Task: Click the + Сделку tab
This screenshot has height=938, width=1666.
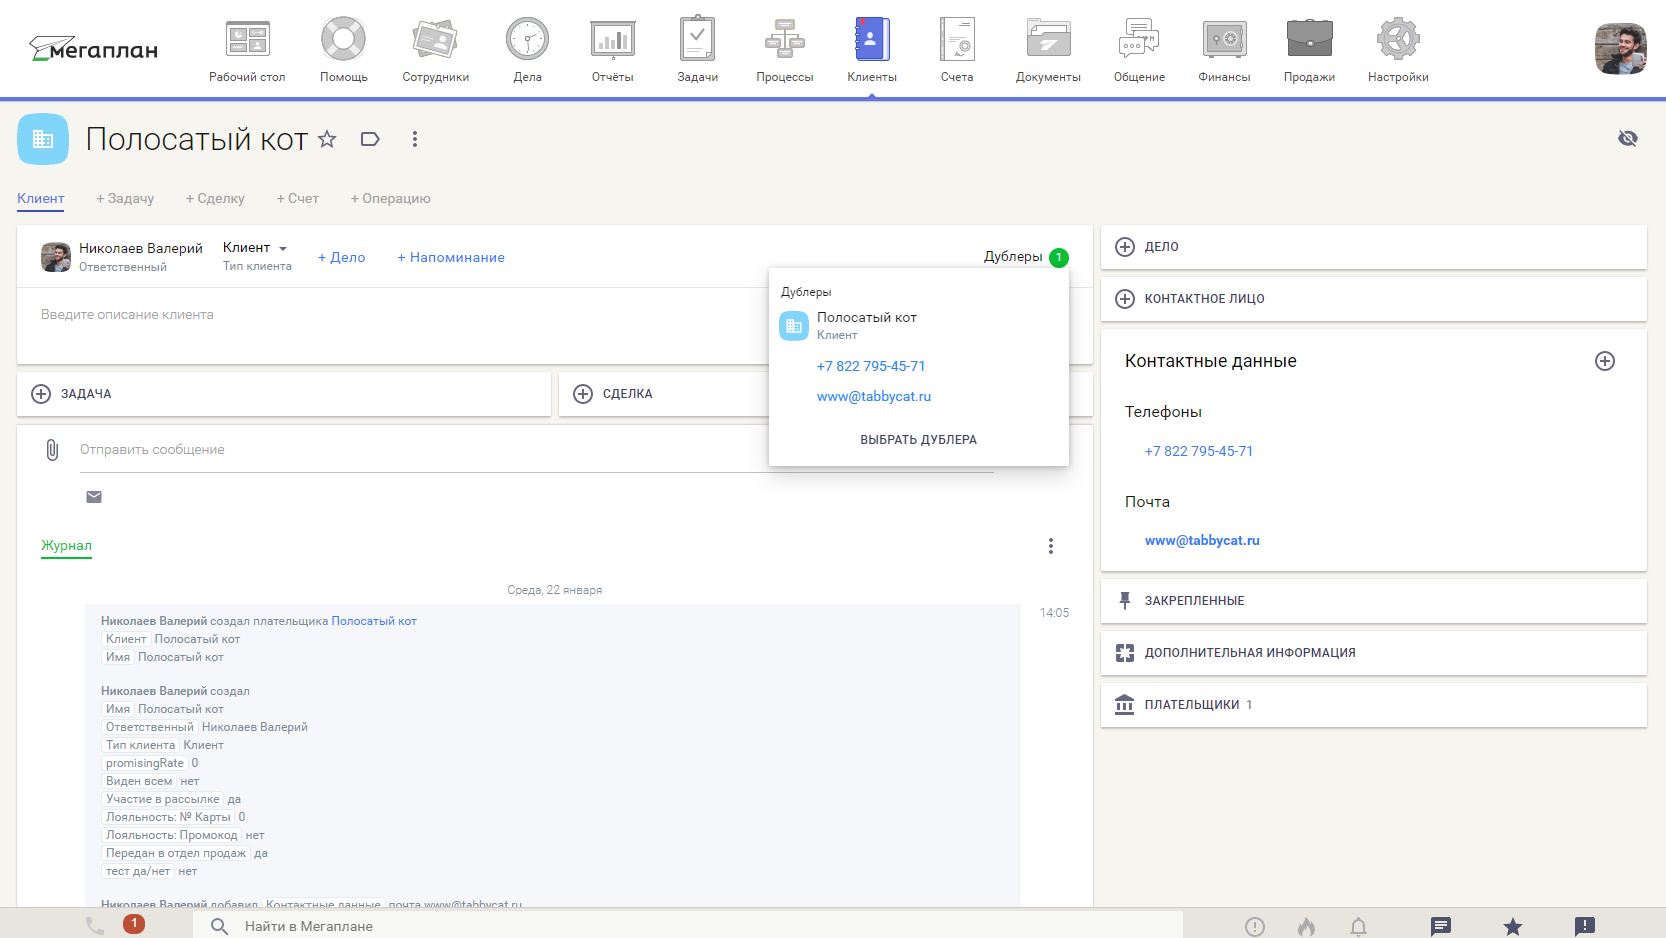Action: point(215,198)
